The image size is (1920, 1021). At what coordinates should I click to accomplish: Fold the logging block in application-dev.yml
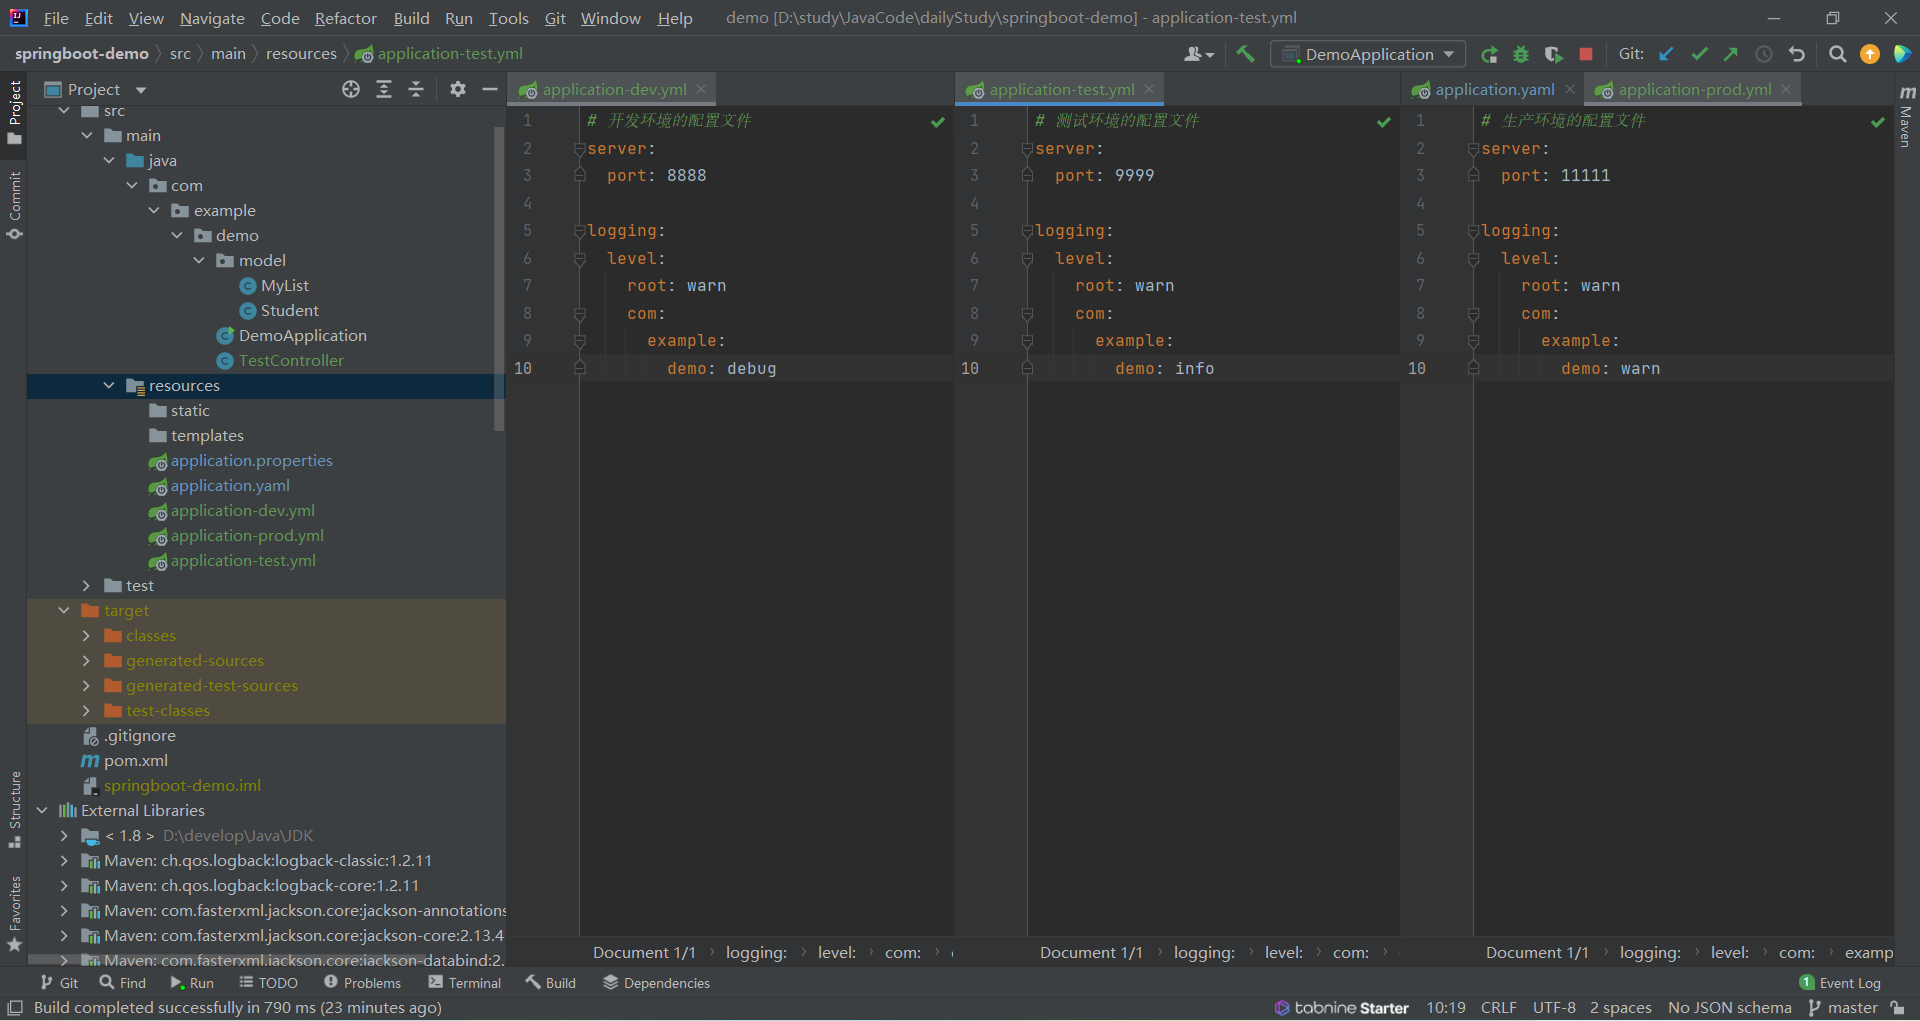click(x=579, y=231)
